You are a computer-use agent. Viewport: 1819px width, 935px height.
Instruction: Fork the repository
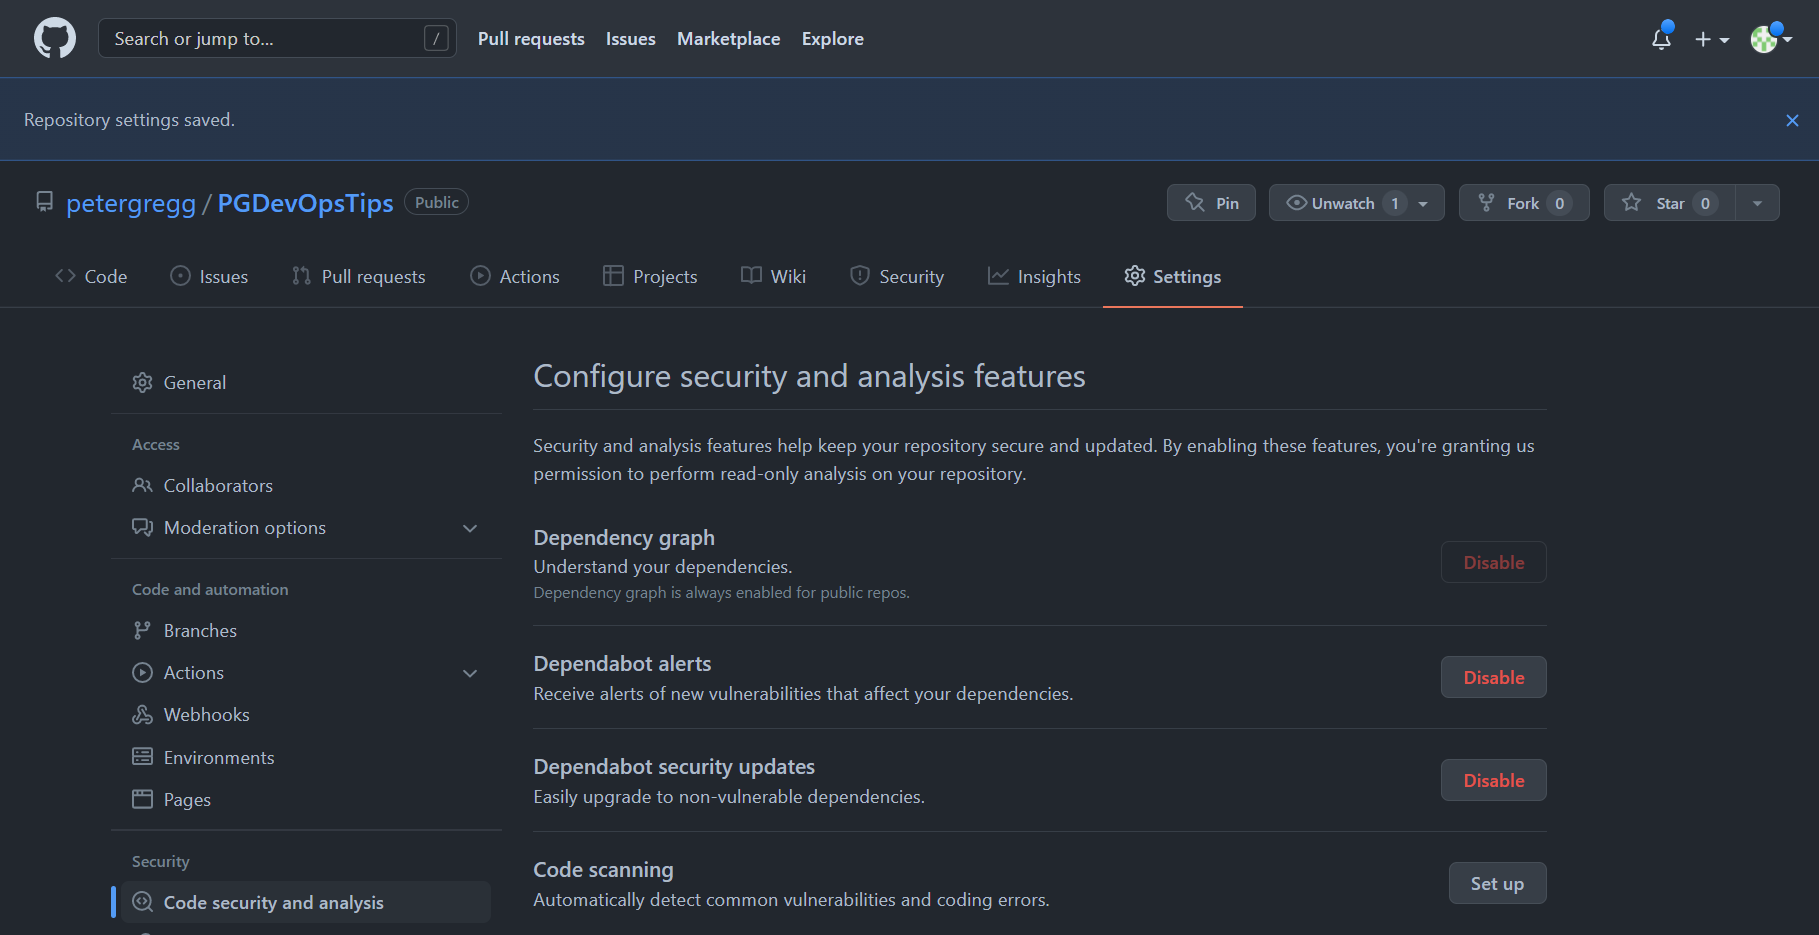pos(1524,203)
